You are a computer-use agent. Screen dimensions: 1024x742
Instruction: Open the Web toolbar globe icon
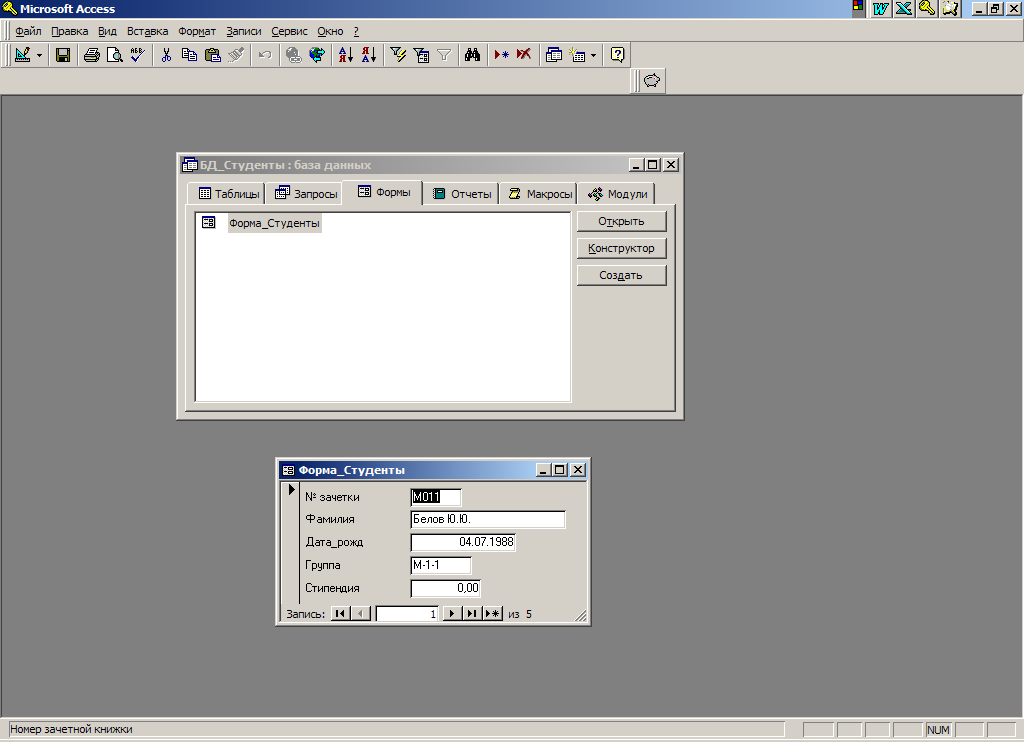point(317,55)
